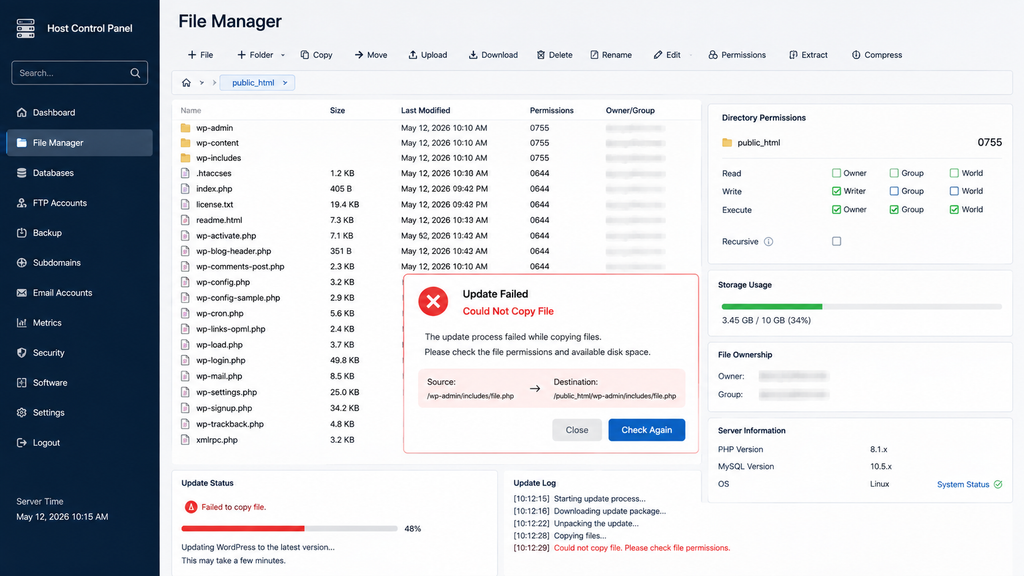The image size is (1024, 576).
Task: Close the Update Failed dialog
Action: coord(577,430)
